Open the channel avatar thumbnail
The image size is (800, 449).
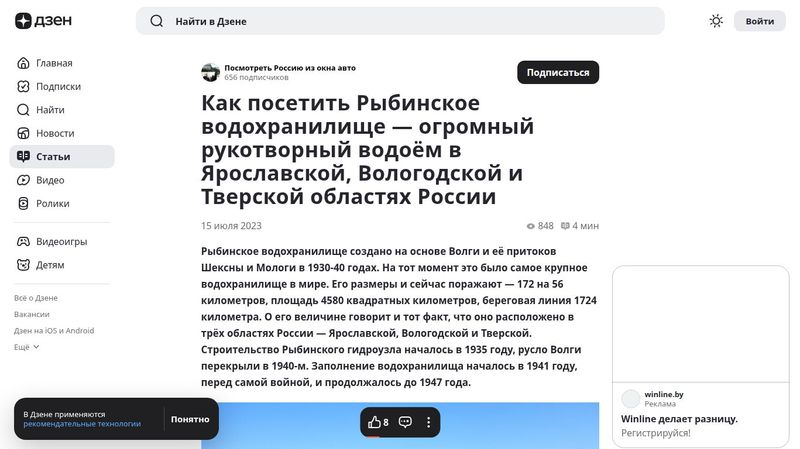[x=210, y=72]
